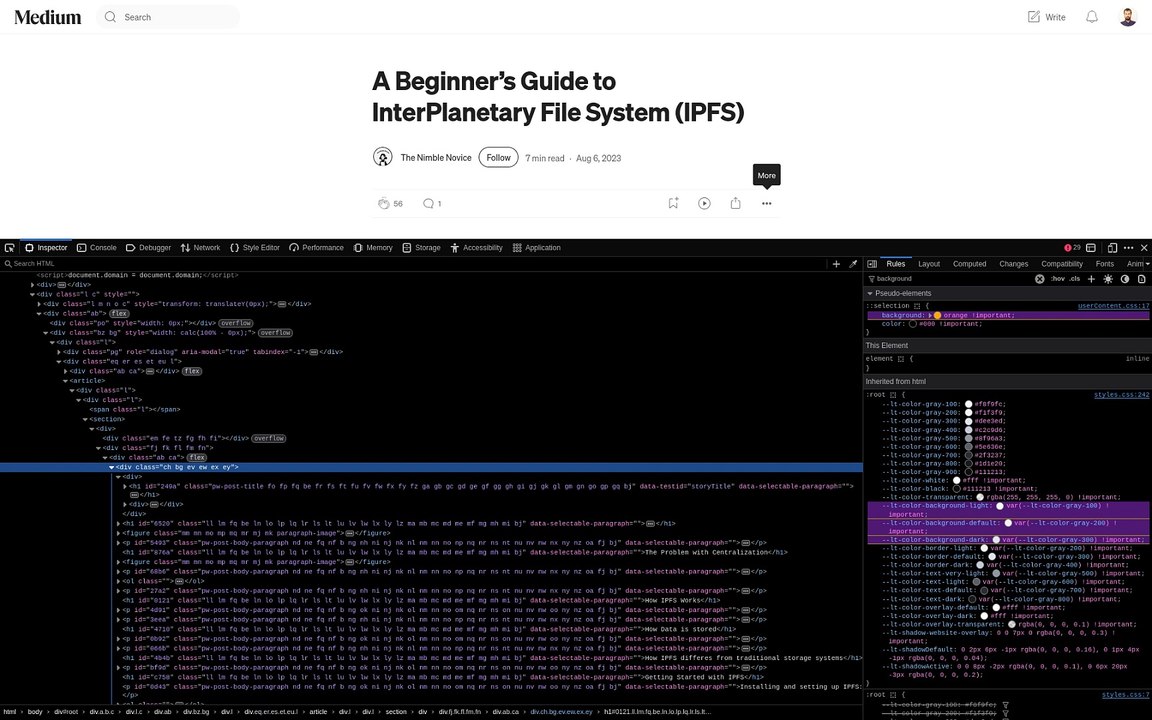Switch to the Layout sidebar tab
This screenshot has width=1152, height=720.
pos(929,264)
